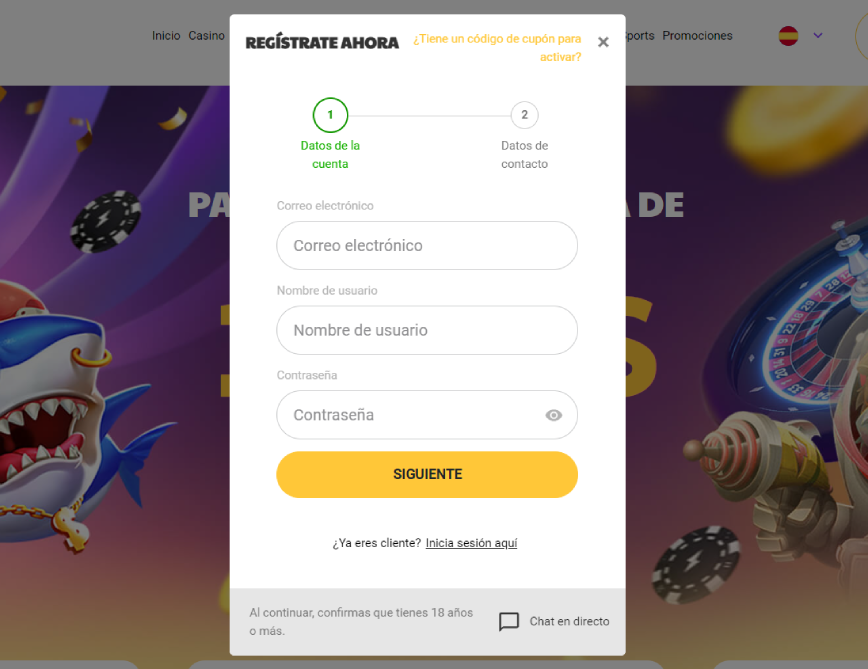Click the Spanish flag language icon
This screenshot has width=868, height=669.
788,36
